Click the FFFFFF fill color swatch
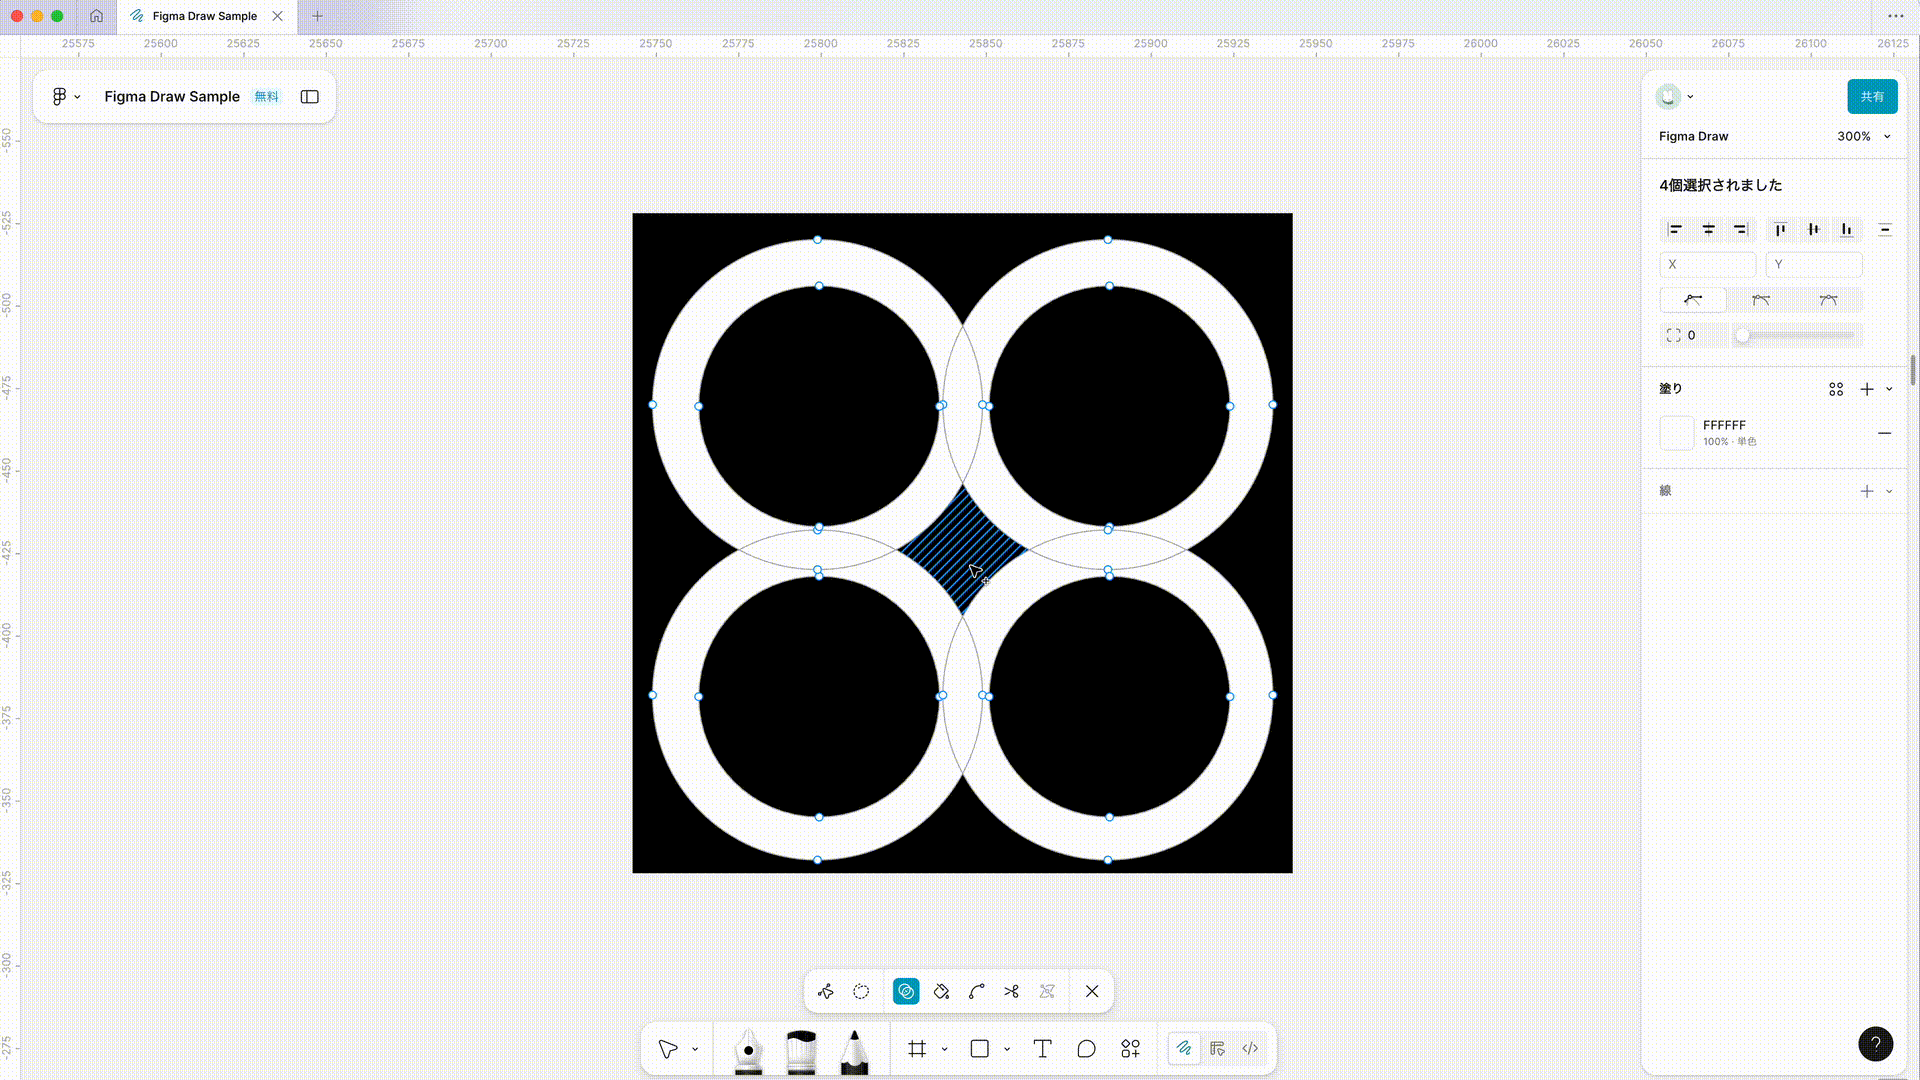Viewport: 1920px width, 1080px height. [x=1677, y=433]
